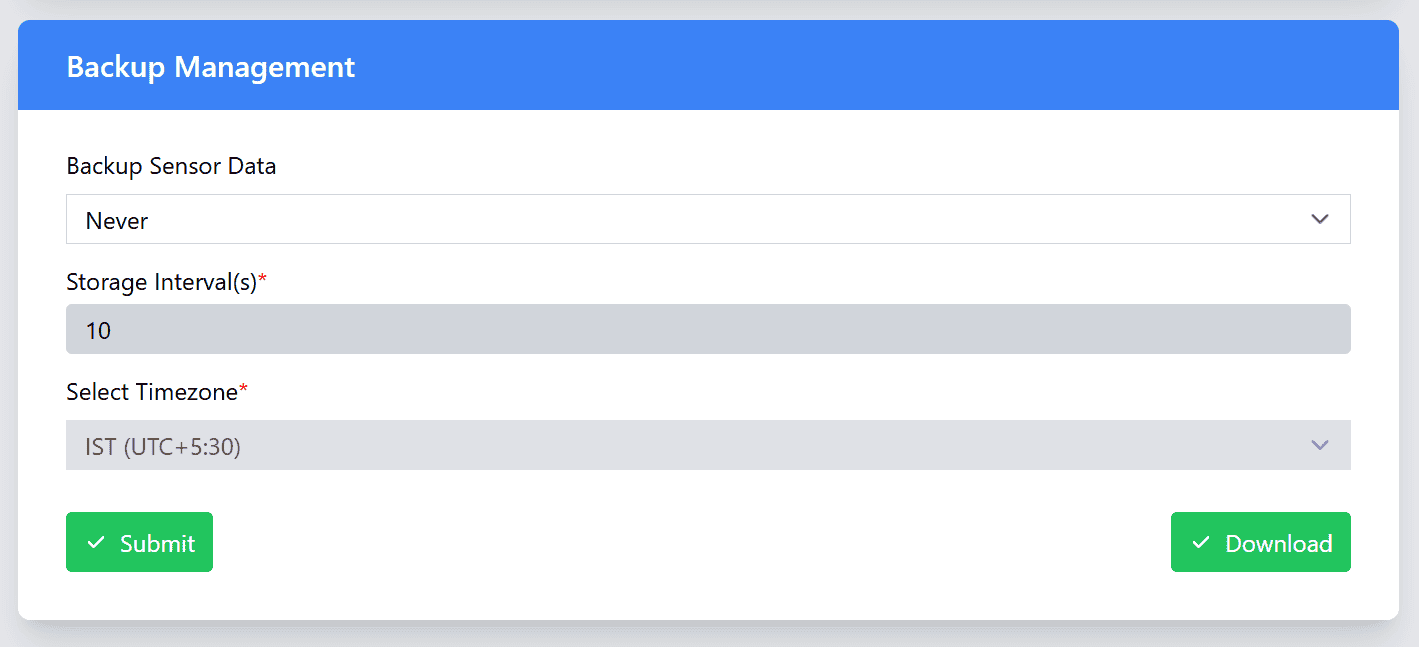Click the "Storage Interval(s)" label
1419x647 pixels.
click(161, 282)
